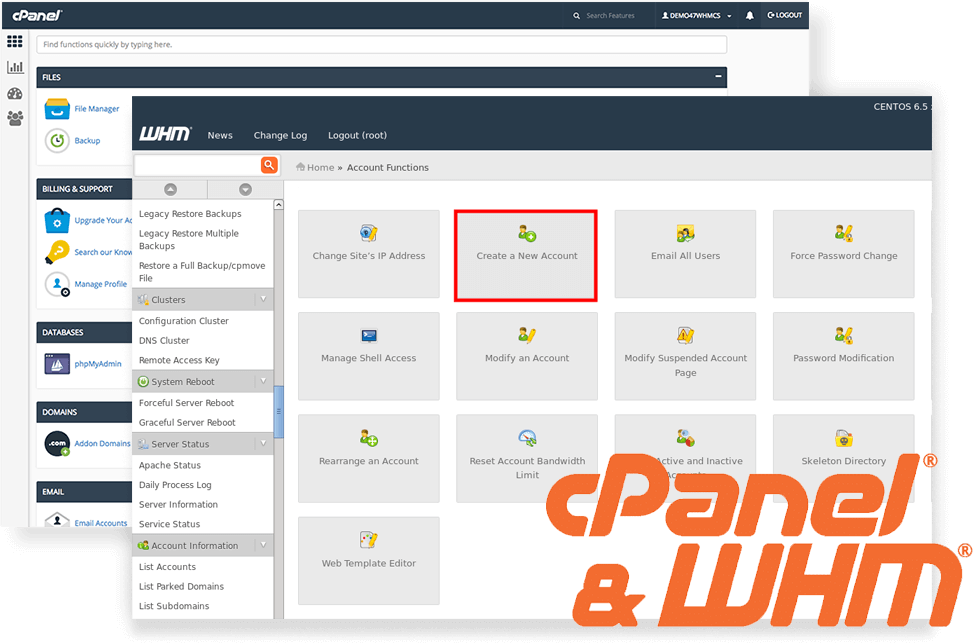Image resolution: width=980 pixels, height=643 pixels.
Task: Open List Accounts in sidebar
Action: pos(167,567)
